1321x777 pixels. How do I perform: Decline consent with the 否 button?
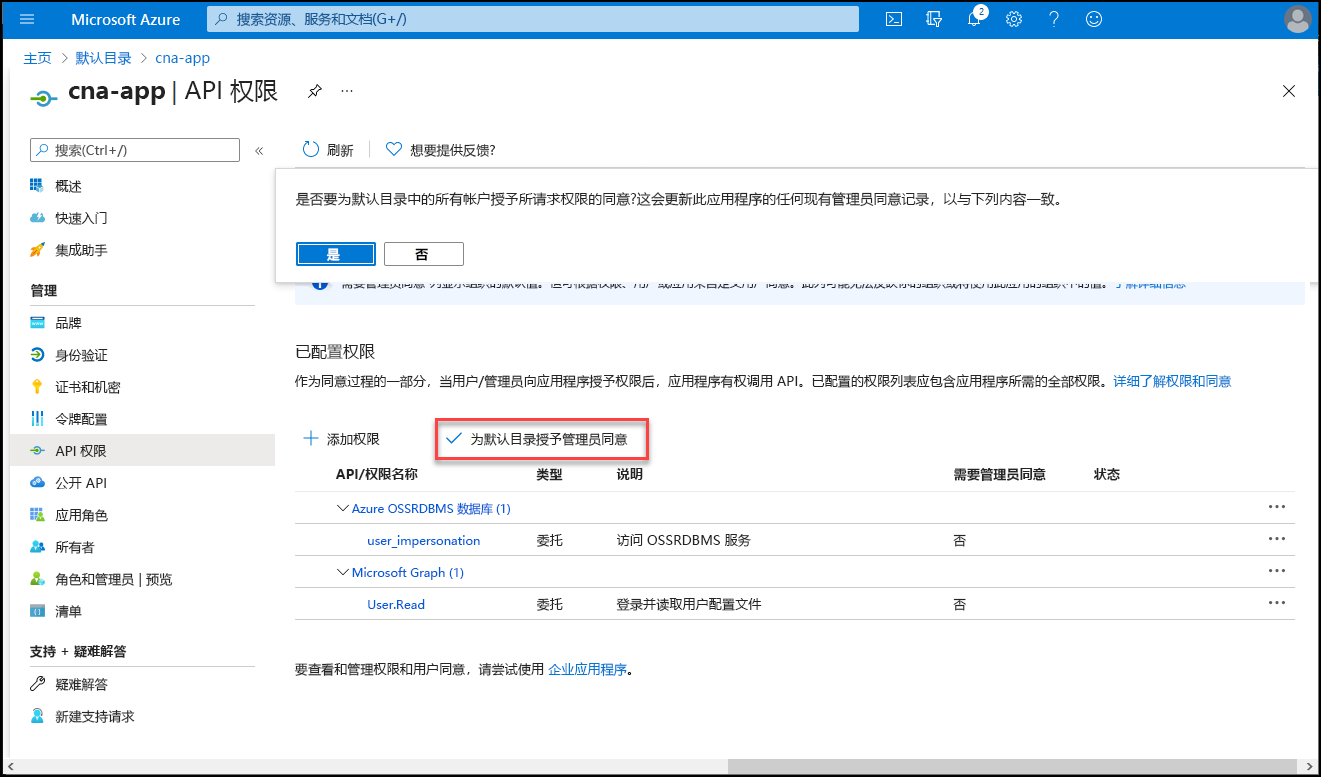tap(423, 254)
